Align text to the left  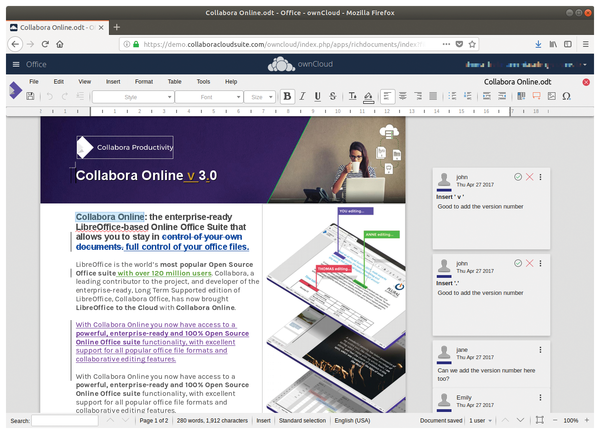click(x=387, y=96)
